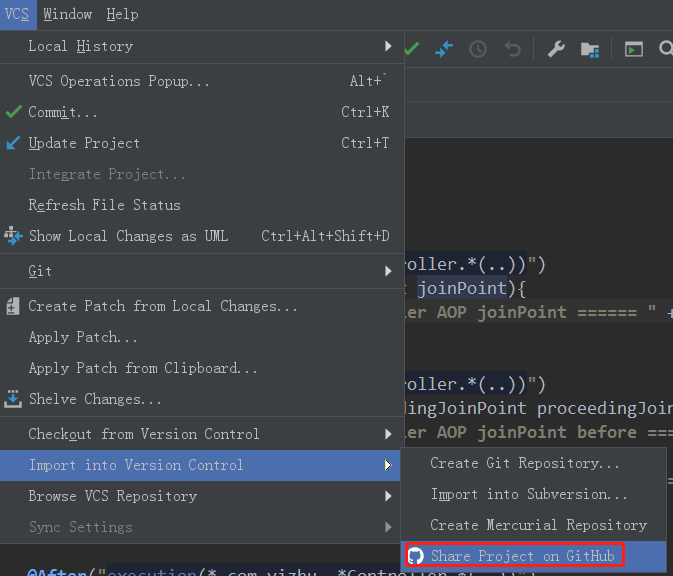Screen dimensions: 673x576
Task: Open VCS Operations Popup
Action: click(202, 81)
